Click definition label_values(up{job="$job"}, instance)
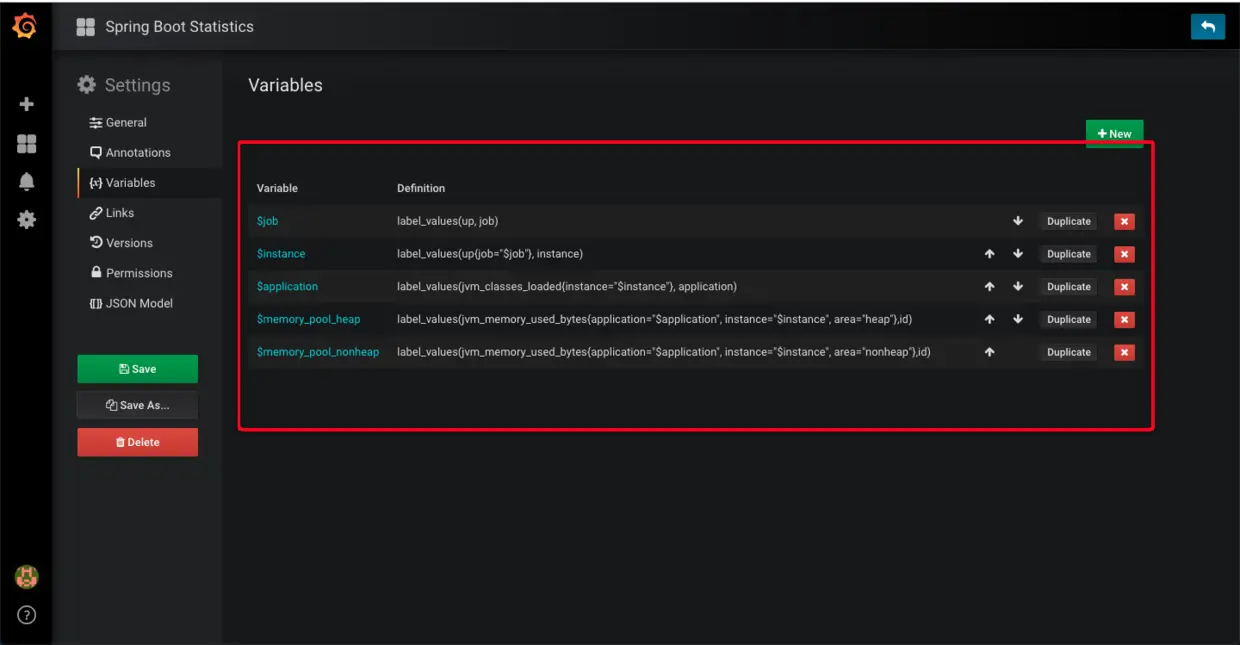Image resolution: width=1240 pixels, height=645 pixels. pos(490,254)
